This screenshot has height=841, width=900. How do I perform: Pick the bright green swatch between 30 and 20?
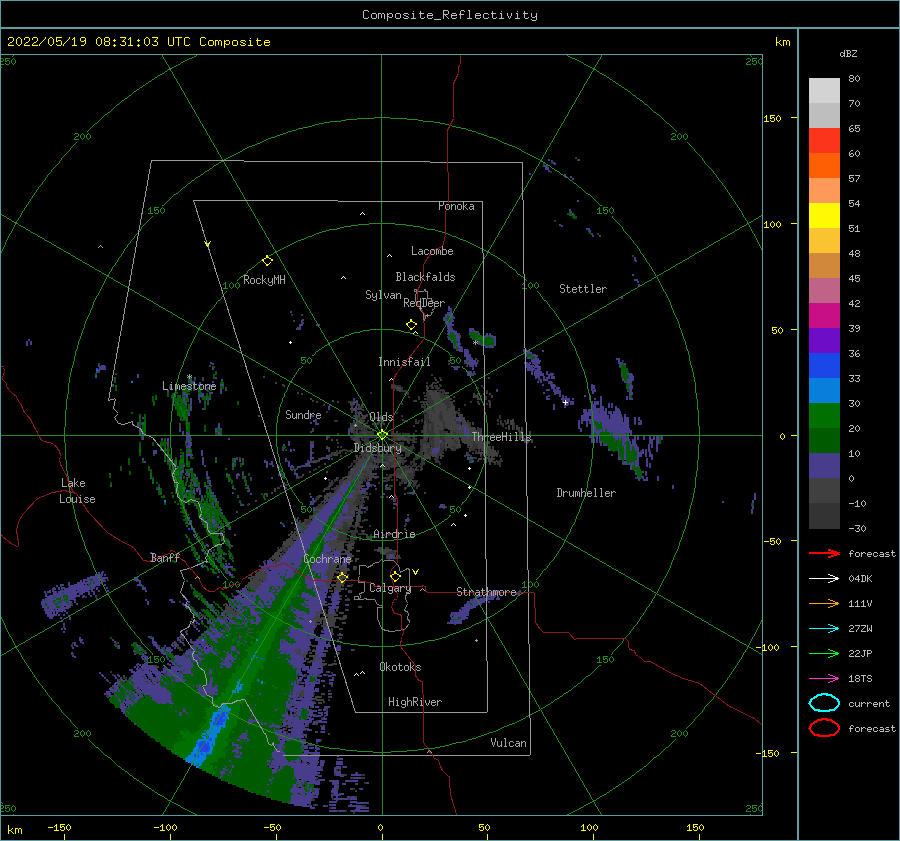pos(824,415)
